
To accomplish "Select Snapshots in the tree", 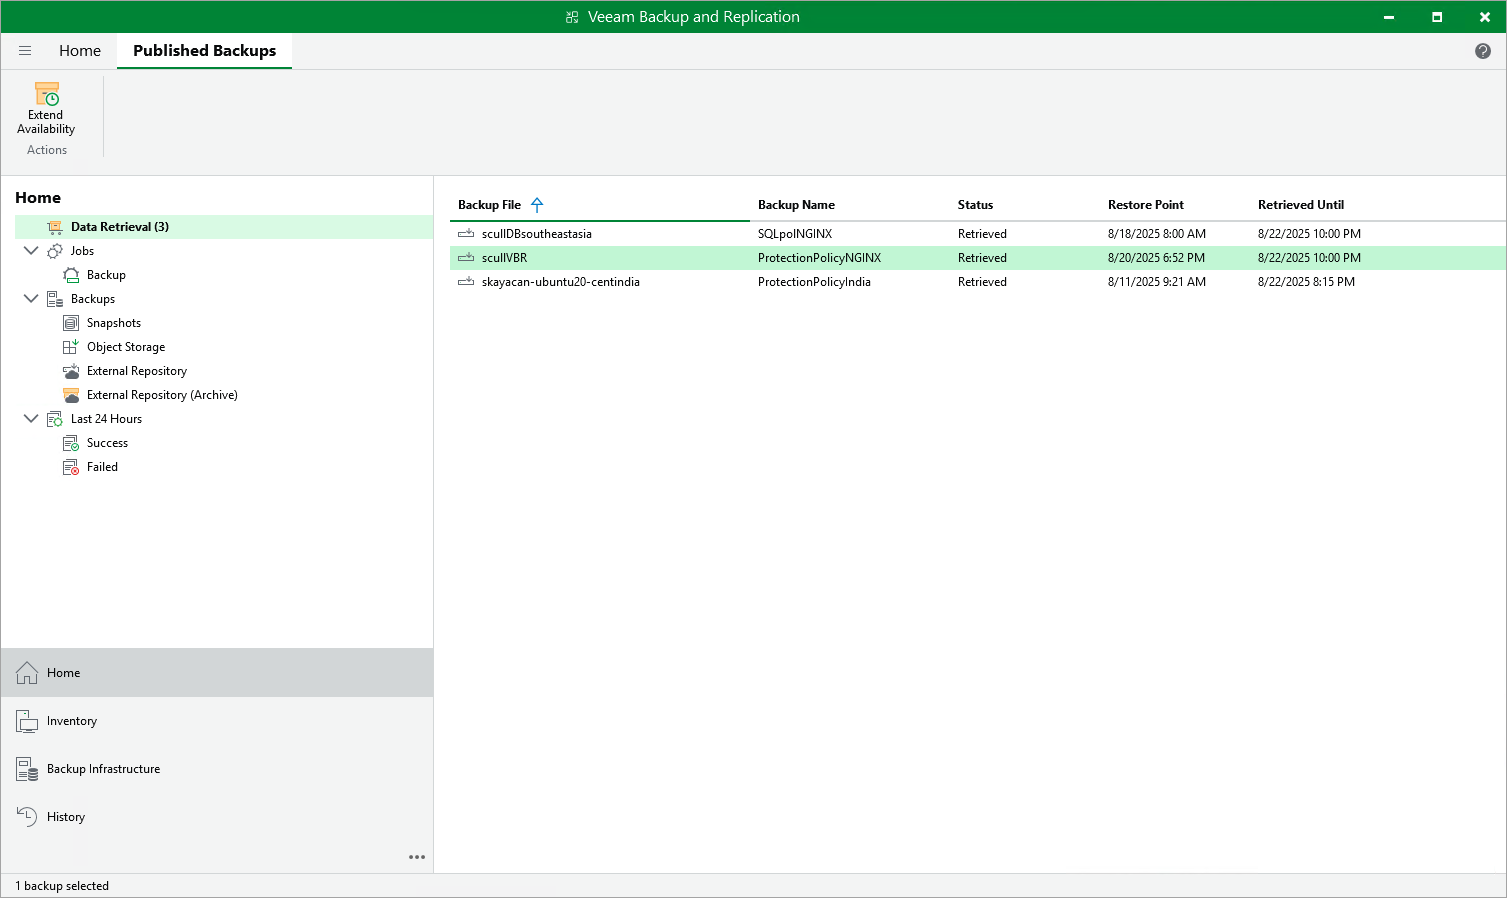I will [114, 323].
